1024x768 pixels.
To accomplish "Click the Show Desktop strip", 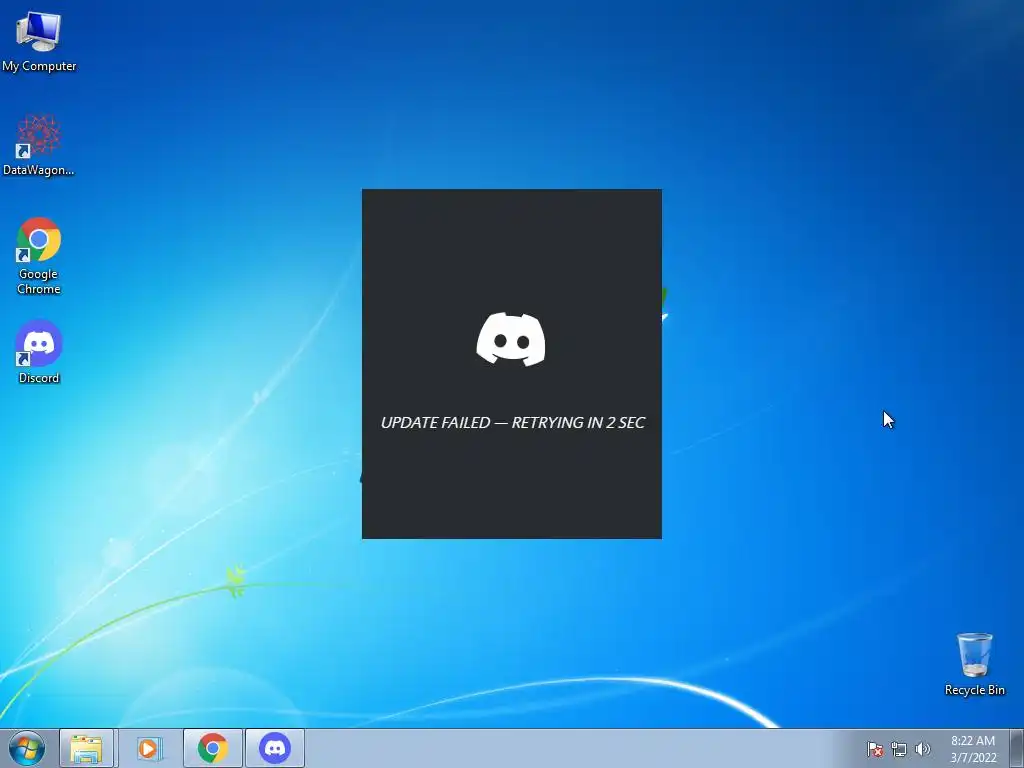I will point(1017,748).
